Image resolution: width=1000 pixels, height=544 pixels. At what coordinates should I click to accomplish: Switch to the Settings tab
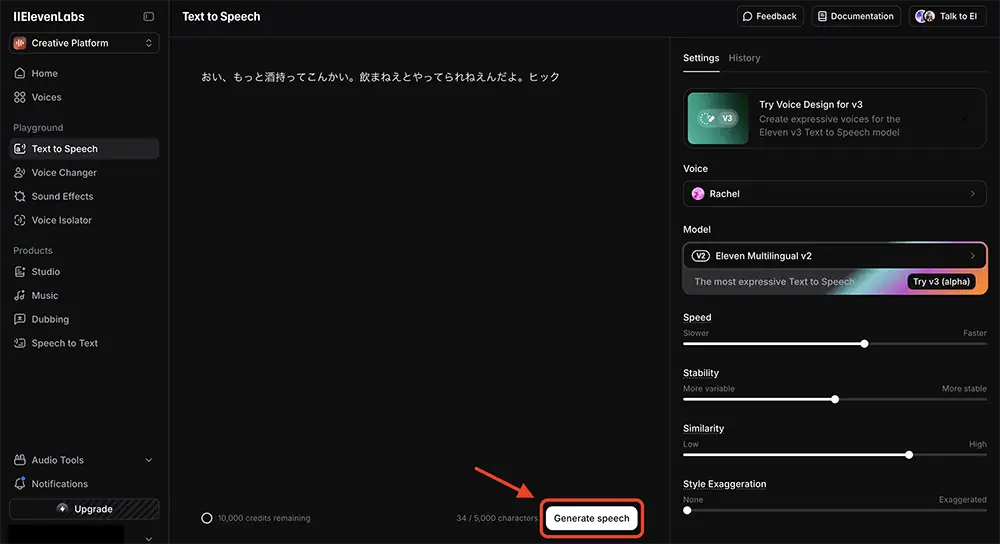701,58
